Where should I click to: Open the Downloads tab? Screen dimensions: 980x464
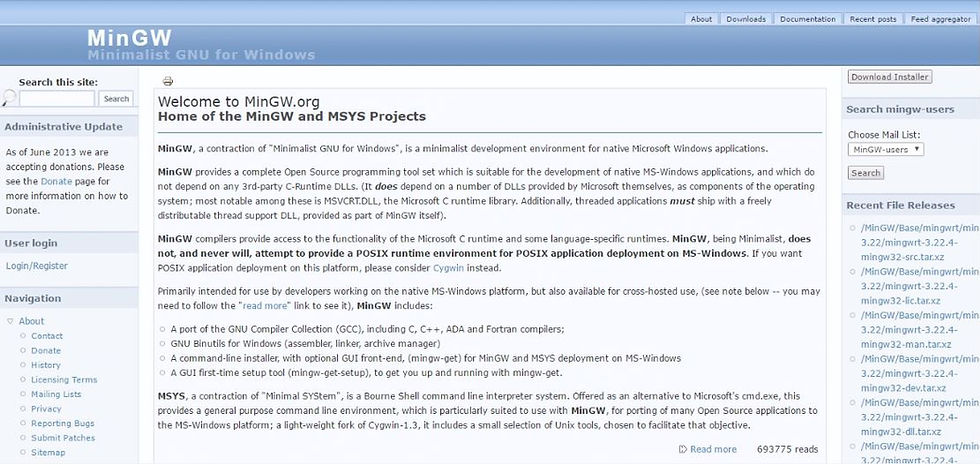pos(746,19)
